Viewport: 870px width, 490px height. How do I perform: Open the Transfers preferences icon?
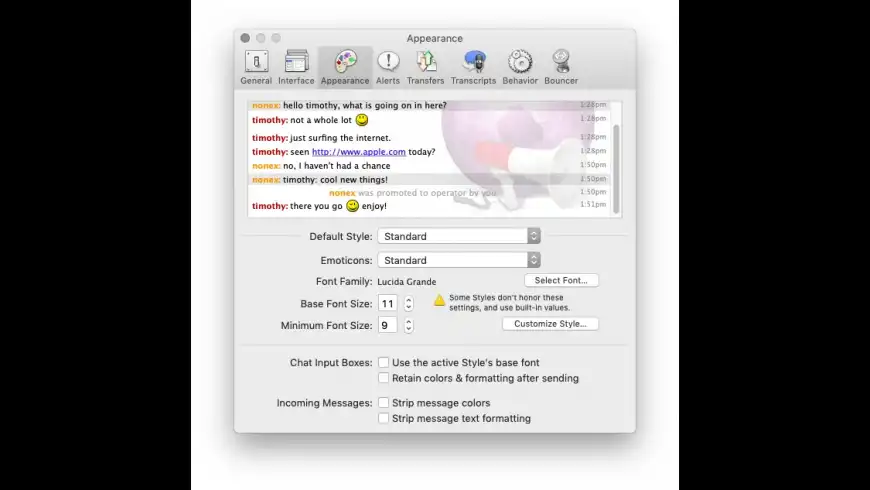point(426,67)
